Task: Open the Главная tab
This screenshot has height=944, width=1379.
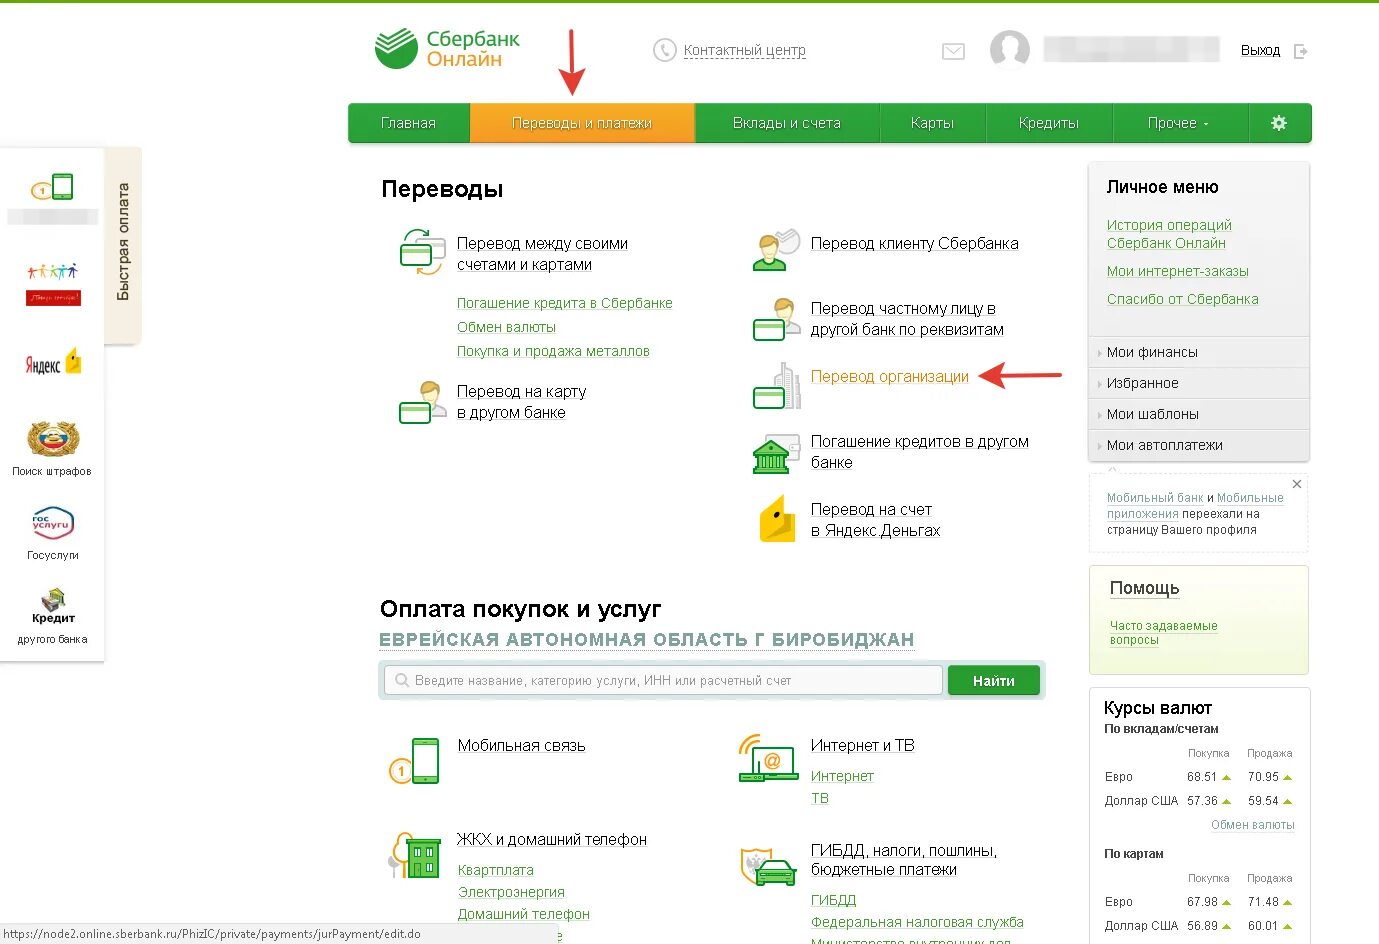Action: click(408, 123)
